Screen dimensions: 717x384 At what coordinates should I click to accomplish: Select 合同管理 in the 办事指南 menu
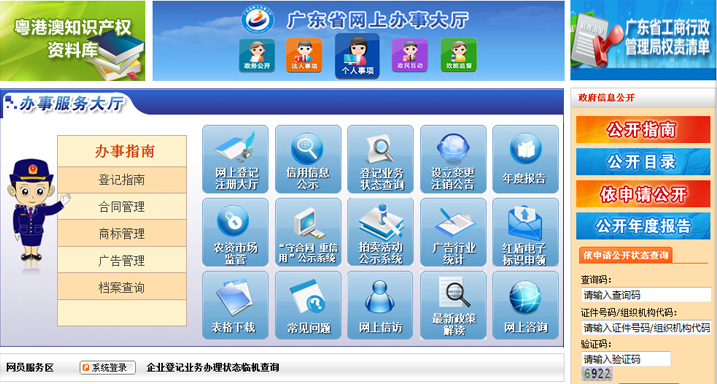pos(122,207)
